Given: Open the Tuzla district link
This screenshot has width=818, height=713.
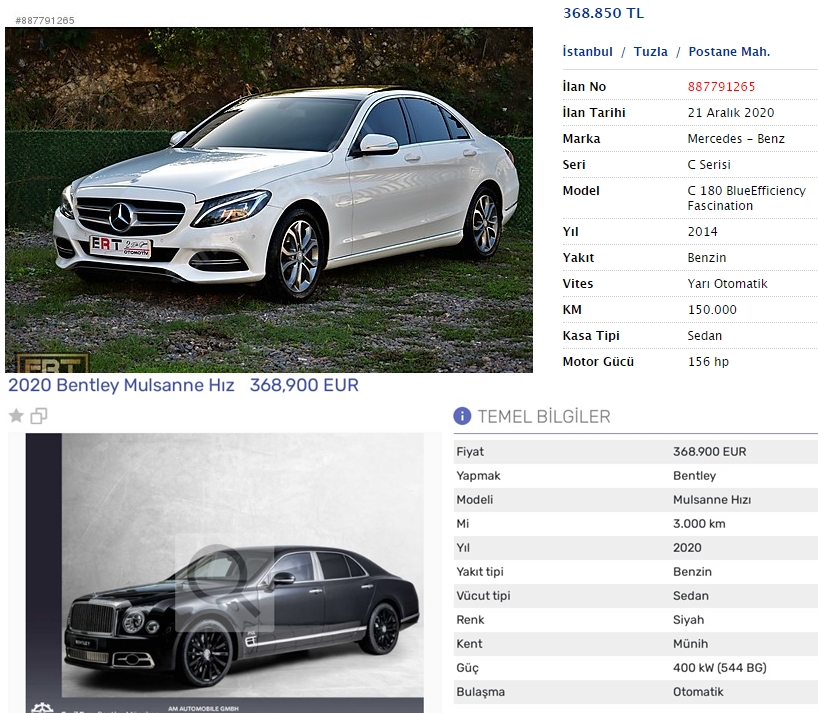Looking at the screenshot, I should (x=651, y=52).
